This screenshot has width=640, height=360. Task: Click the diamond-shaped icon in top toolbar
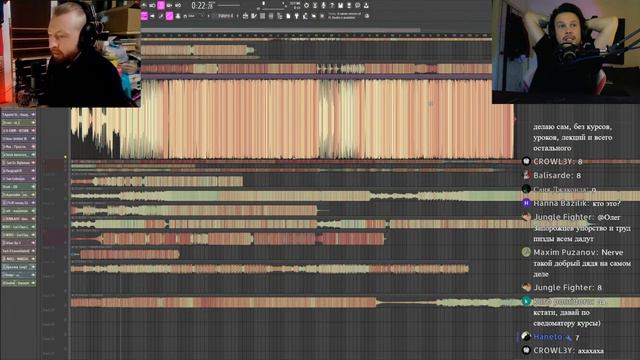(x=307, y=5)
